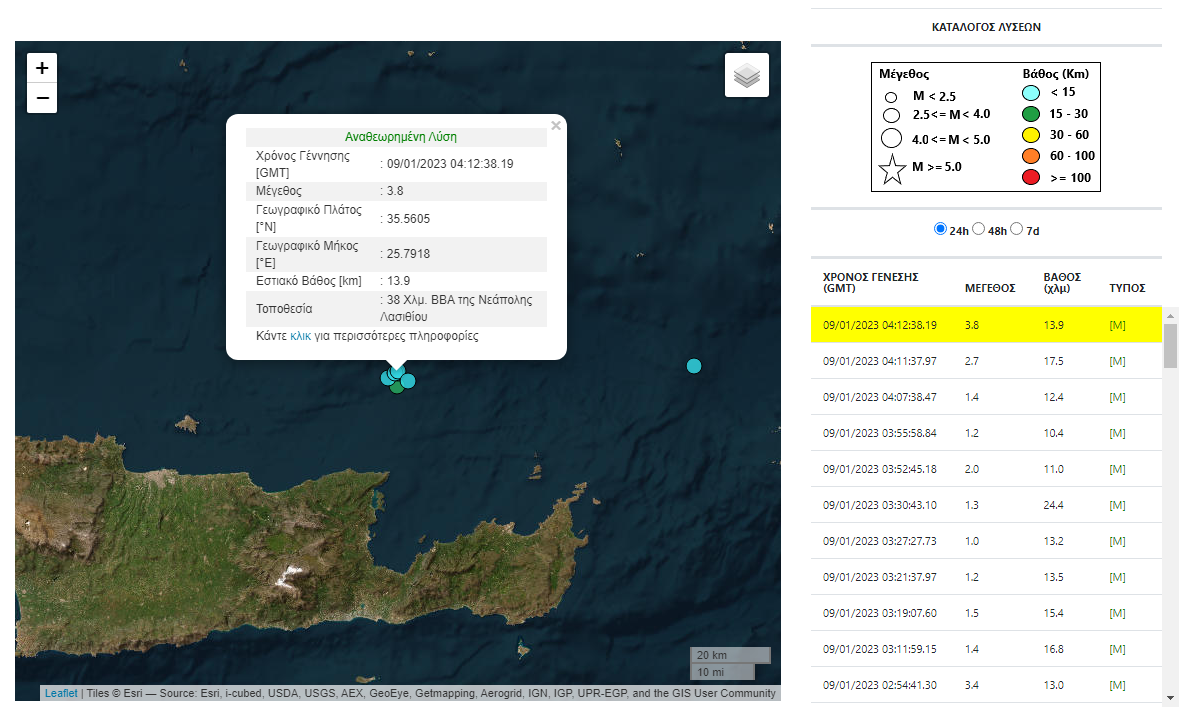The image size is (1194, 728).
Task: Select catalog row 09/01/2023 03:30:43.10
Action: click(x=986, y=505)
